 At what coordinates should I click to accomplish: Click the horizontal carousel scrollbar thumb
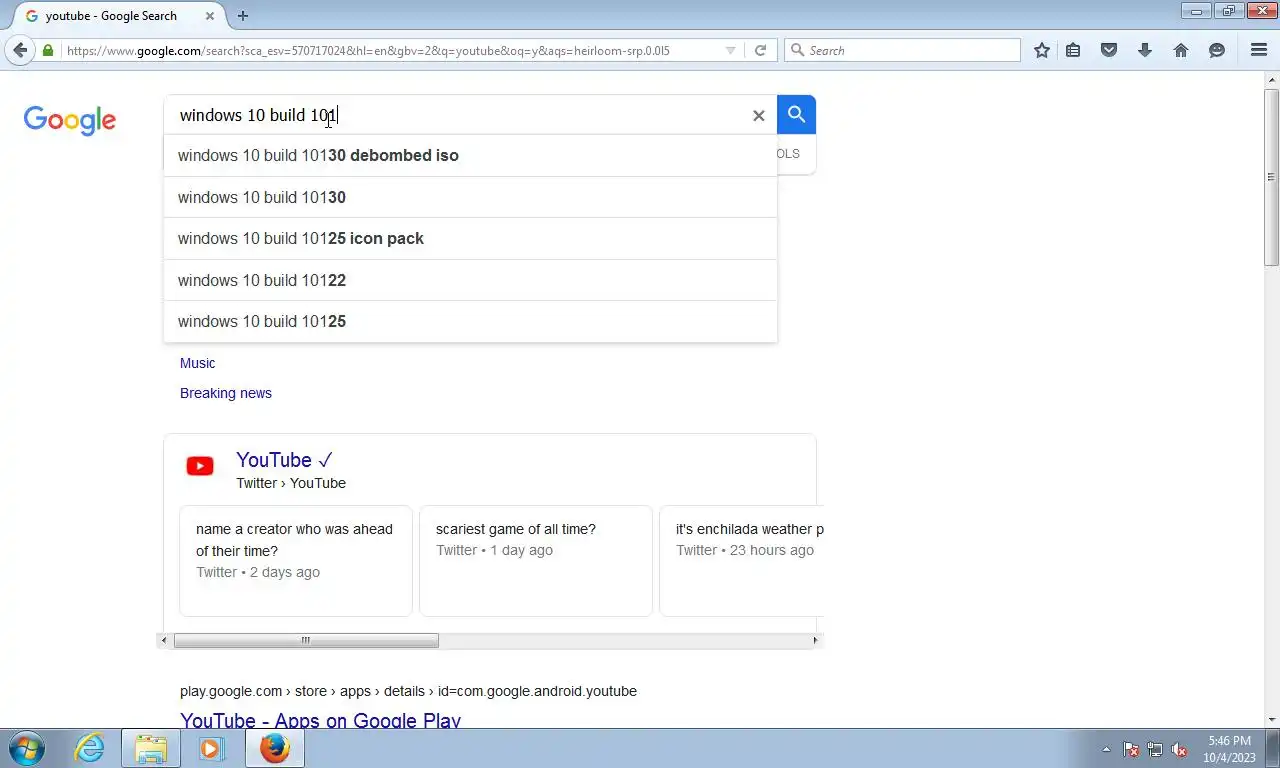pyautogui.click(x=306, y=640)
